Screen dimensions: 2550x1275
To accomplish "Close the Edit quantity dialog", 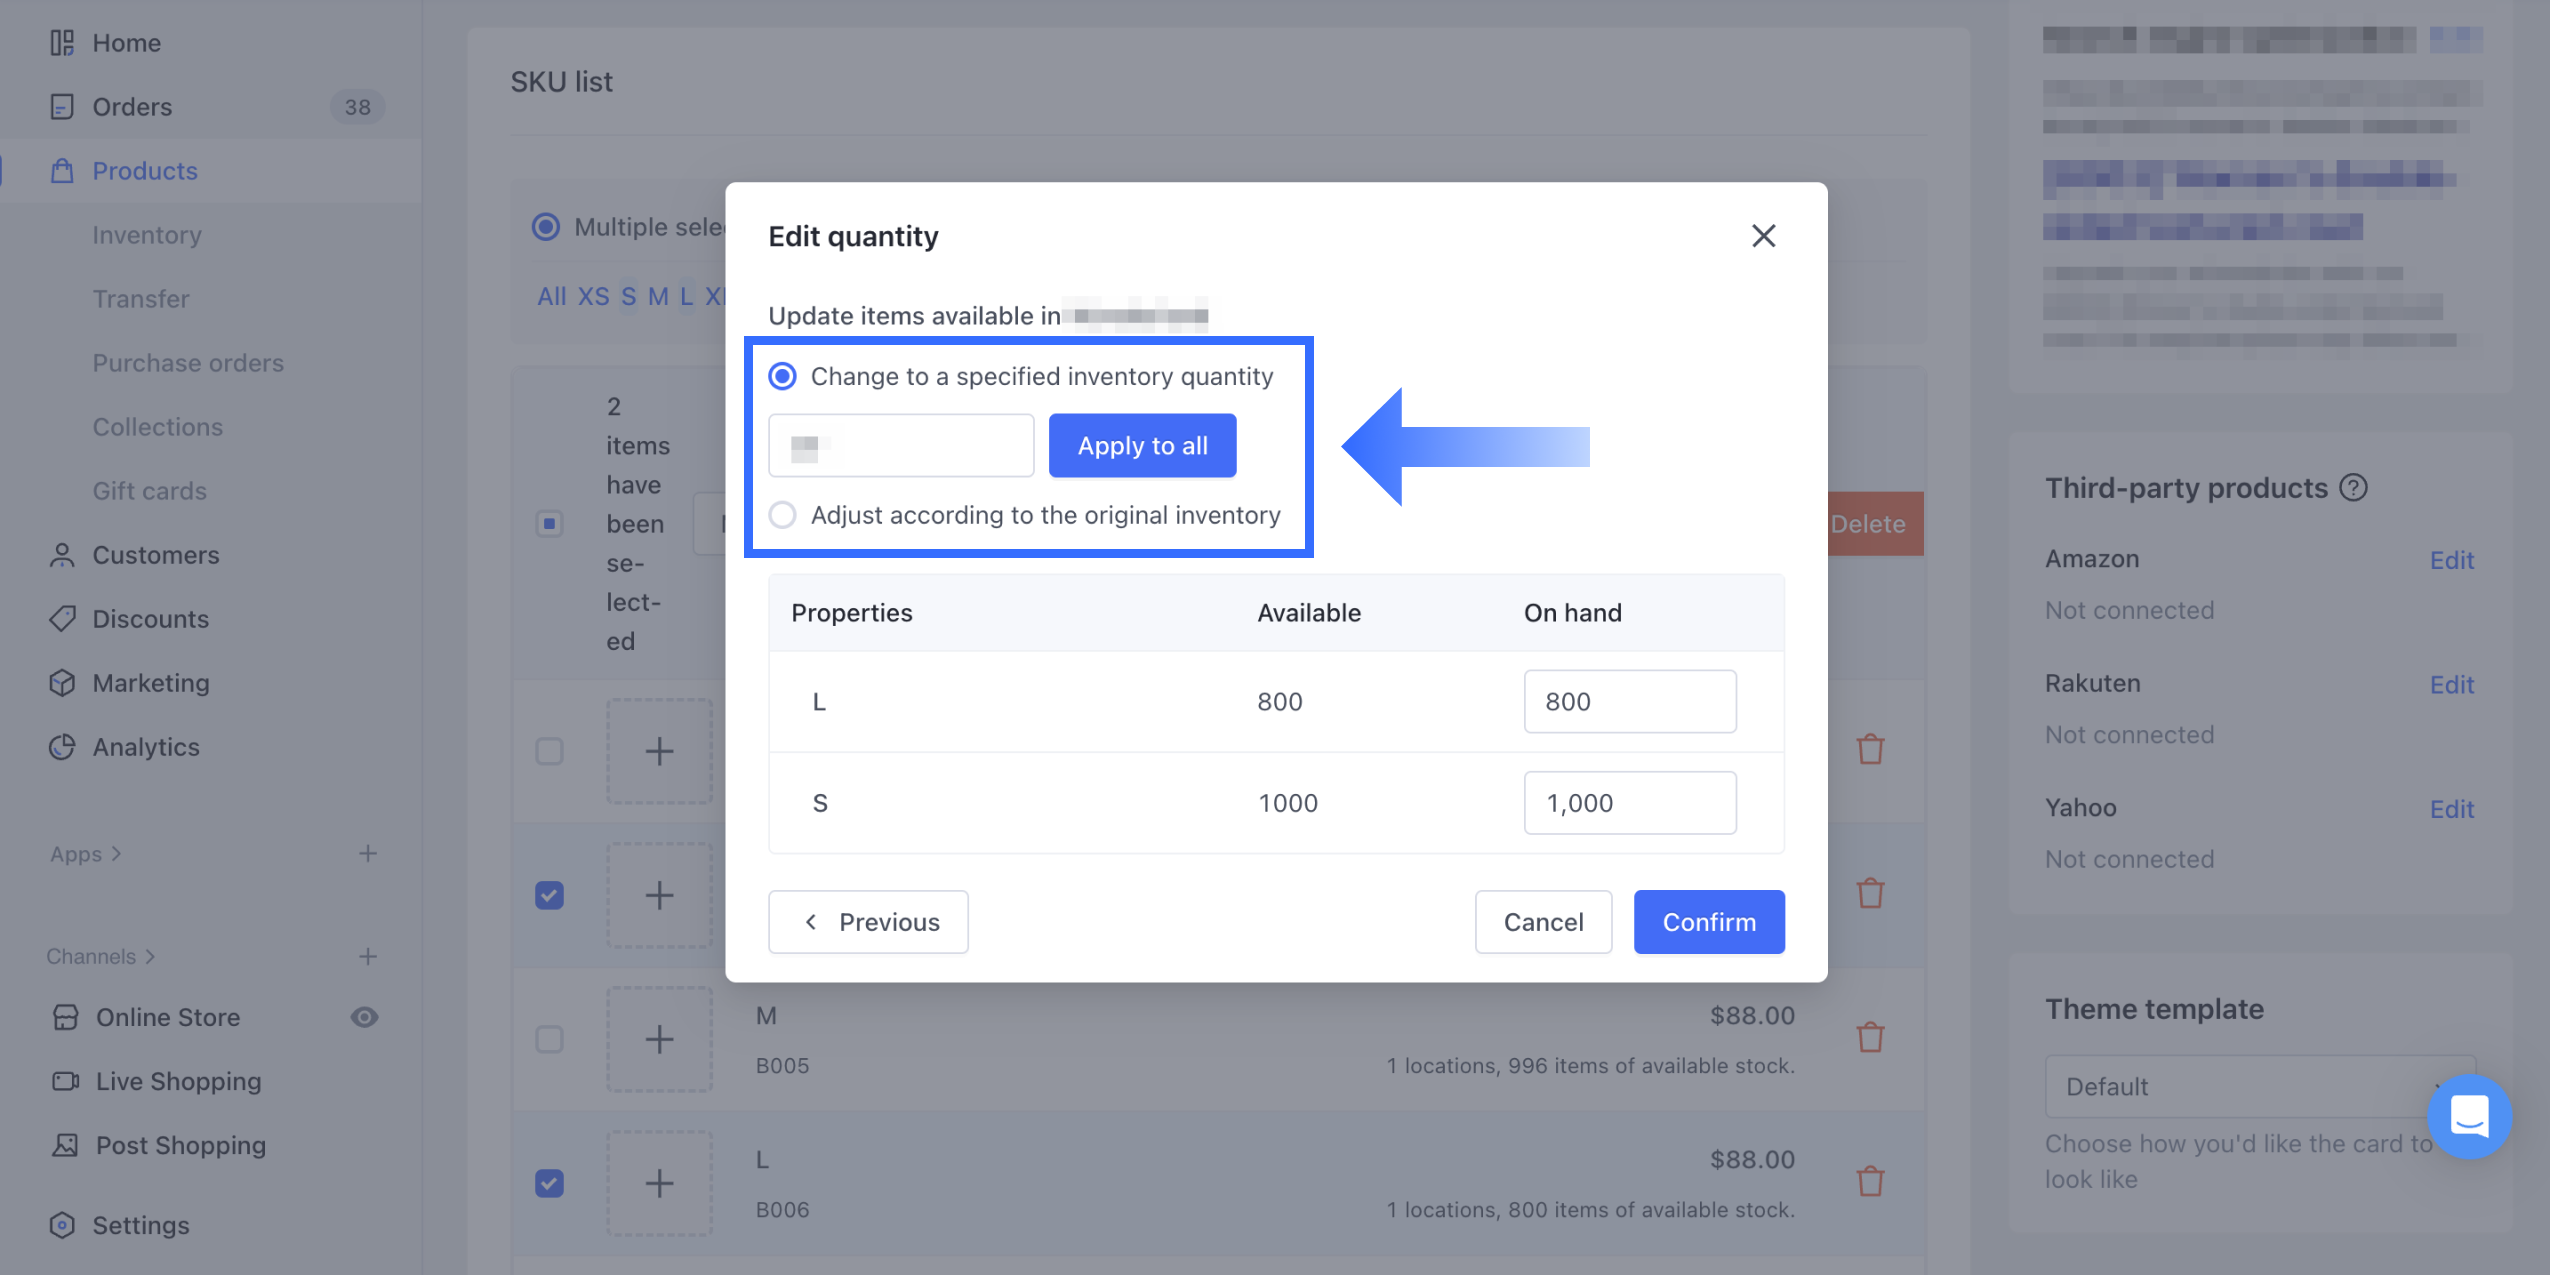I will [x=1763, y=236].
